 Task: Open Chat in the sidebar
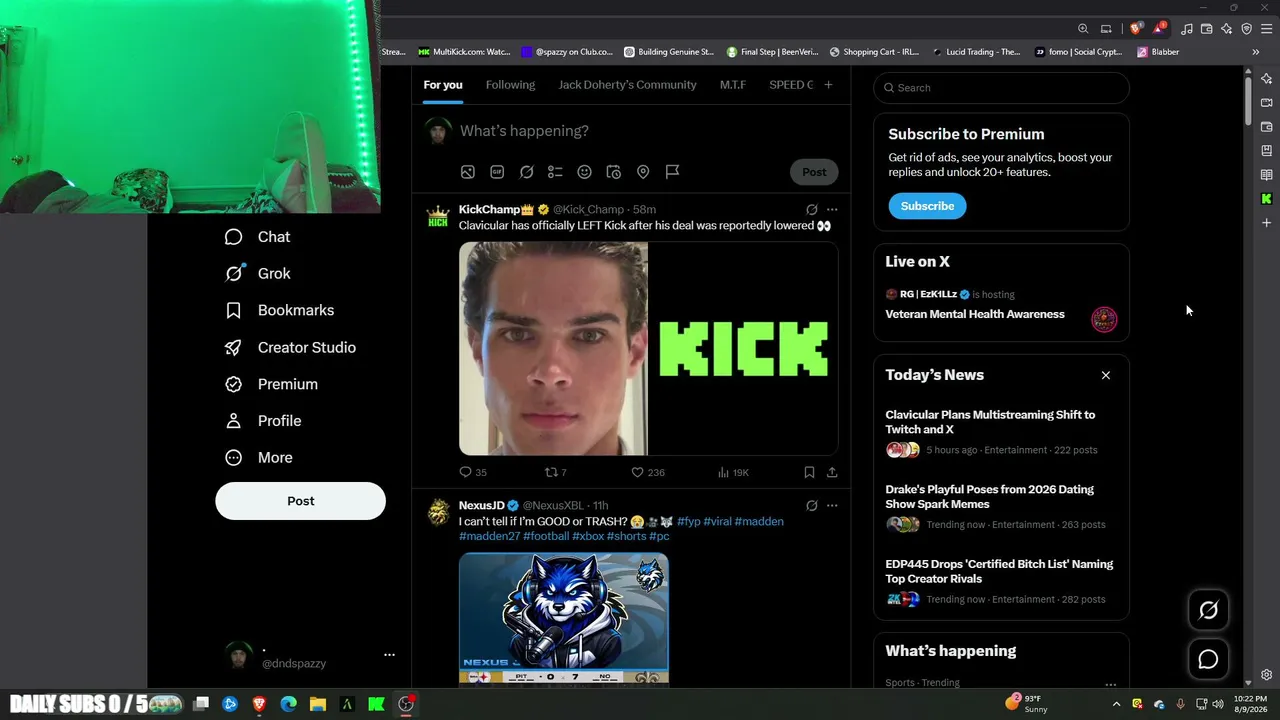[257, 237]
